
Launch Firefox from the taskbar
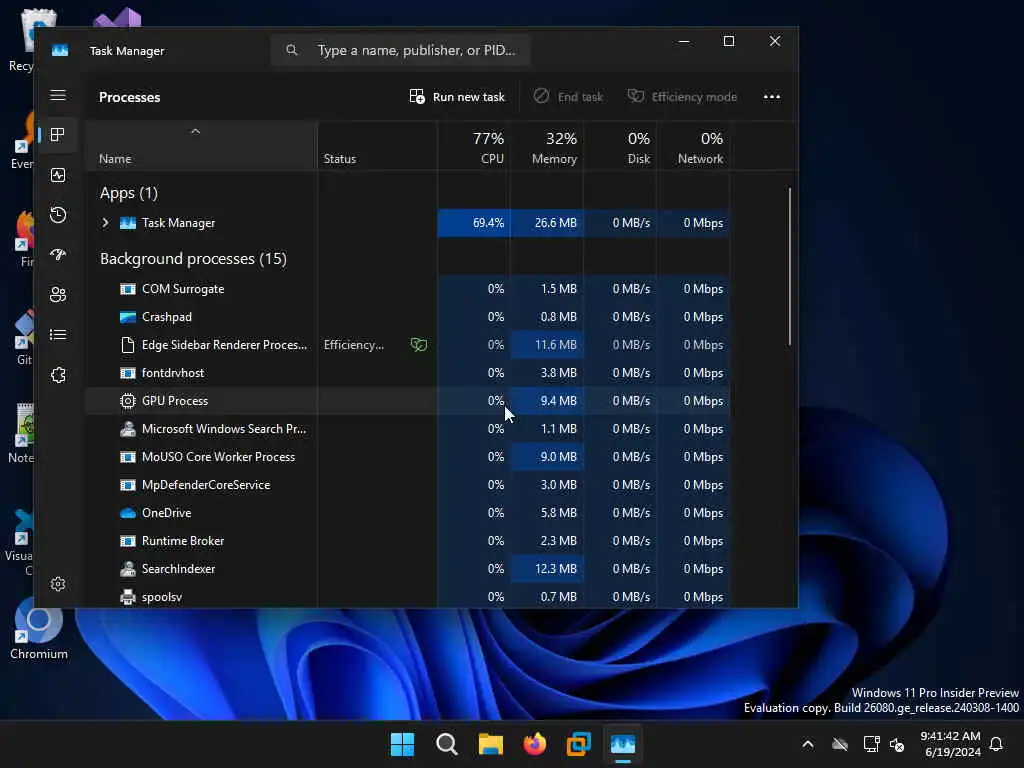[x=535, y=744]
